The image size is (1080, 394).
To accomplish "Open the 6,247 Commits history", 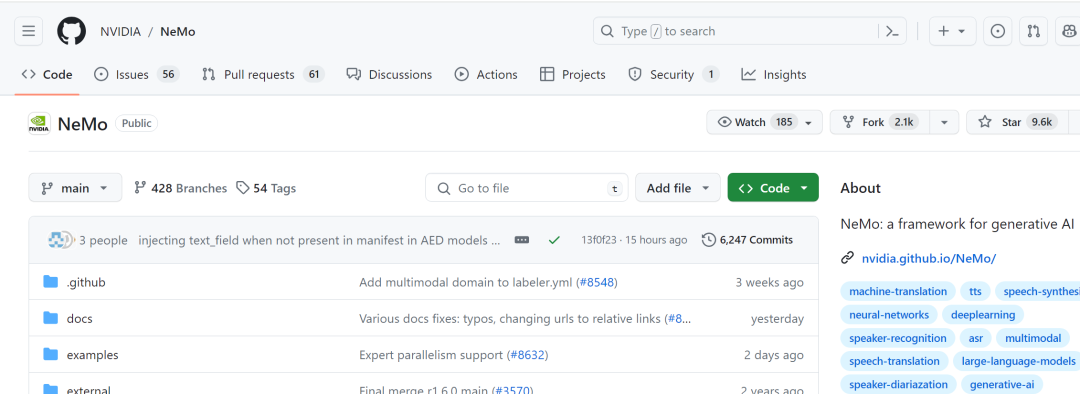I will point(747,240).
